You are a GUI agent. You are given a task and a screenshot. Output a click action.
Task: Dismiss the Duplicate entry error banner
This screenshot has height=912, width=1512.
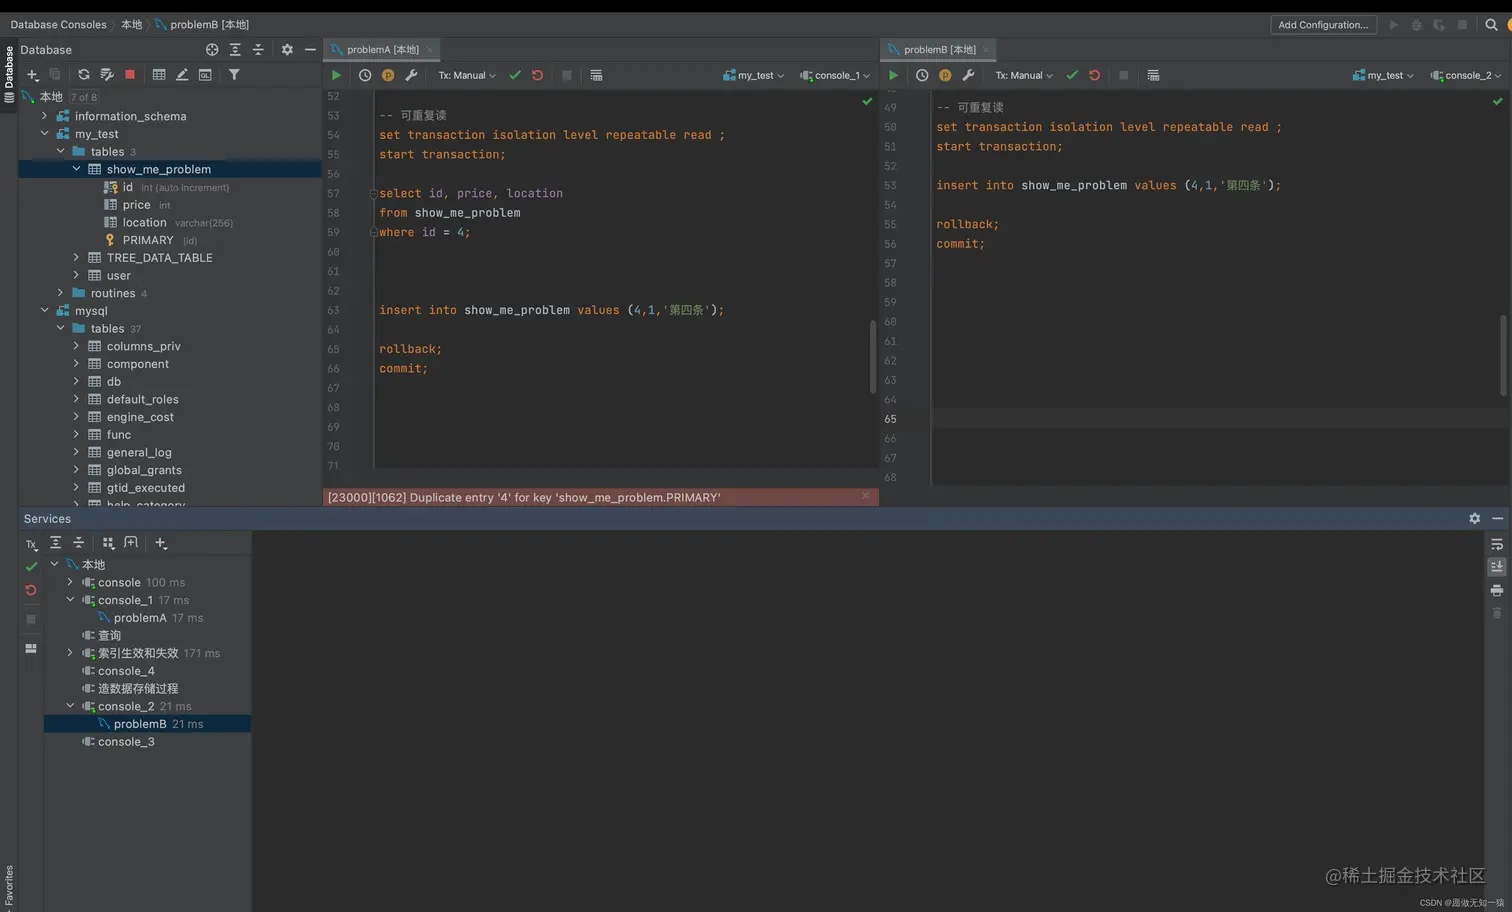coord(865,496)
